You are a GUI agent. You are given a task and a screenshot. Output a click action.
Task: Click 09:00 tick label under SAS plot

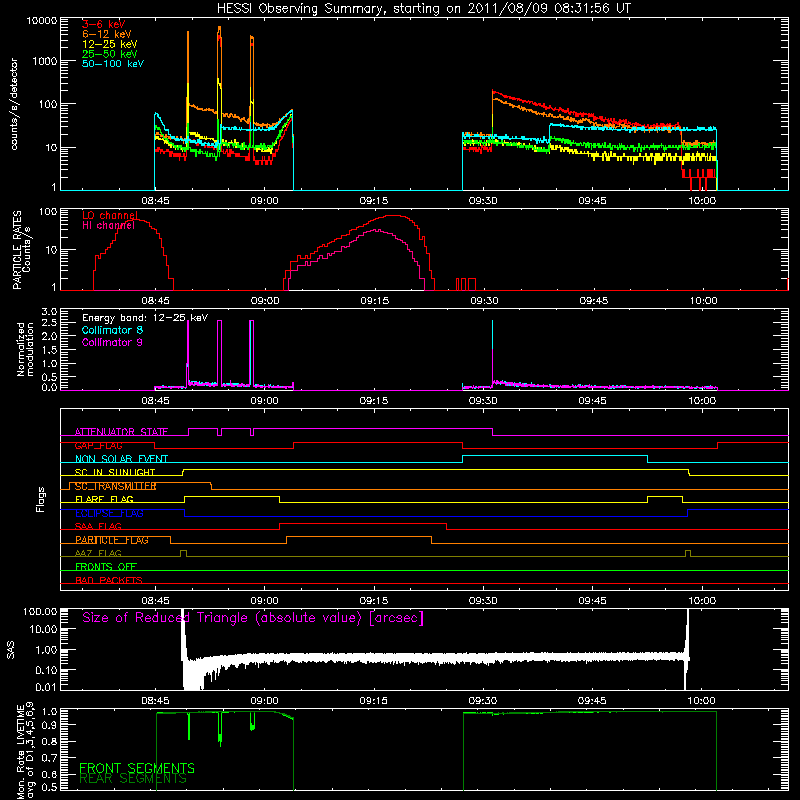264,701
